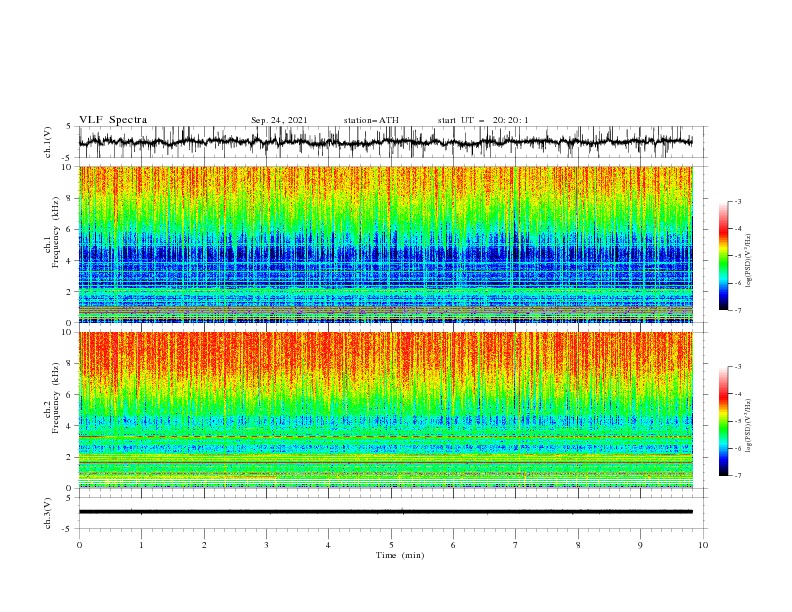Click the '5' tick on time axis

point(390,545)
